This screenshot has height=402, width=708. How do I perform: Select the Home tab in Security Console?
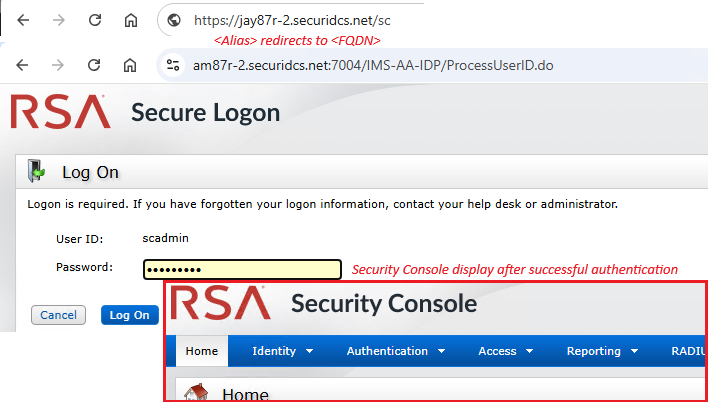[x=202, y=351]
